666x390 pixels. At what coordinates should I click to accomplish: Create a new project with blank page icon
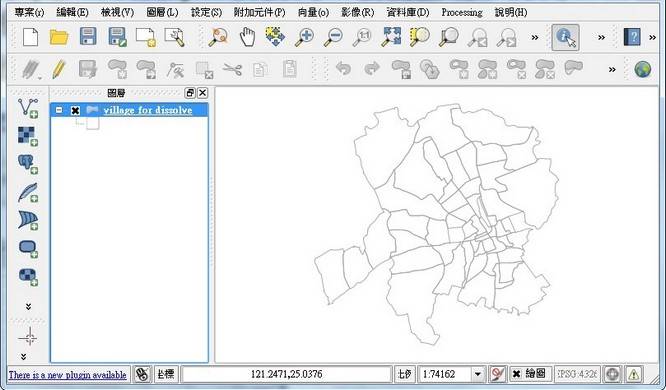coord(31,37)
